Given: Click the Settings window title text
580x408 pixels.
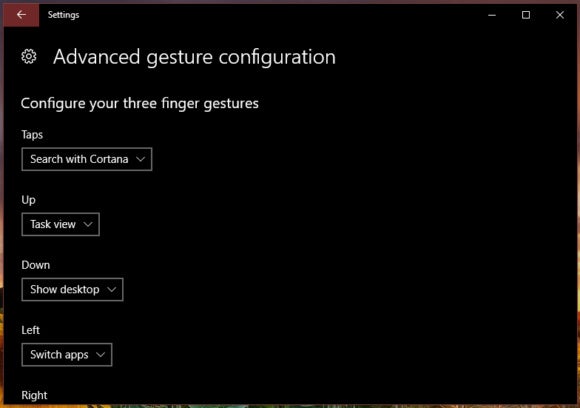Looking at the screenshot, I should (63, 15).
